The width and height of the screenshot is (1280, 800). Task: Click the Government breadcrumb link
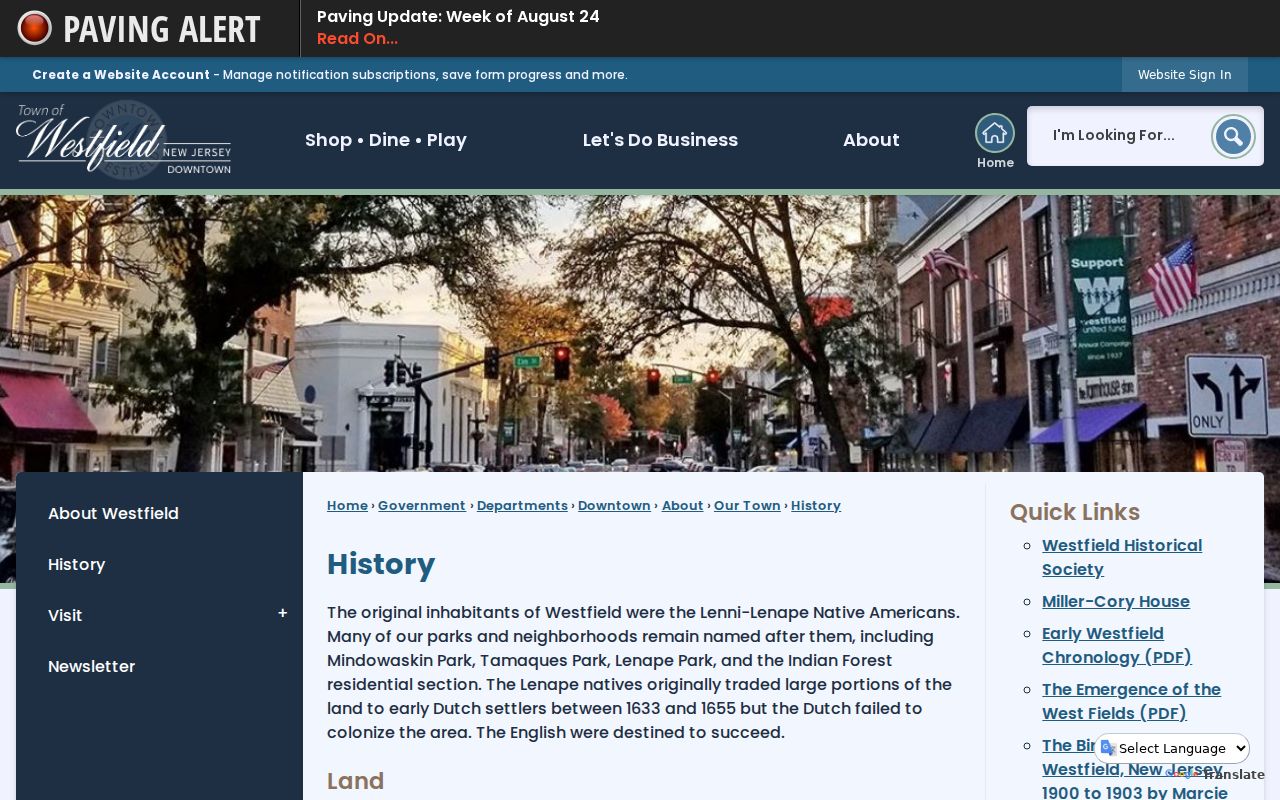click(422, 506)
